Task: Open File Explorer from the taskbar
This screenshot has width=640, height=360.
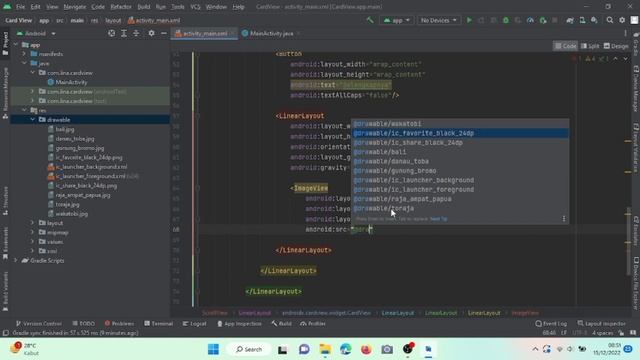Action: click(325, 349)
